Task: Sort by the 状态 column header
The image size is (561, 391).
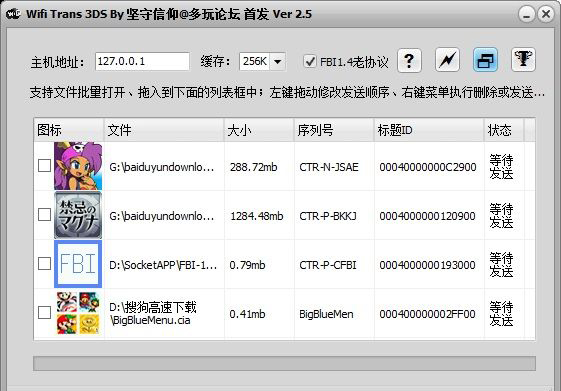Action: (504, 130)
